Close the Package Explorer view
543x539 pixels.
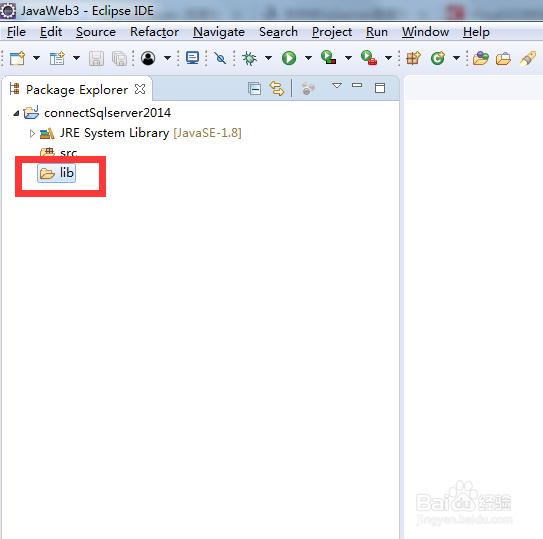(x=140, y=89)
